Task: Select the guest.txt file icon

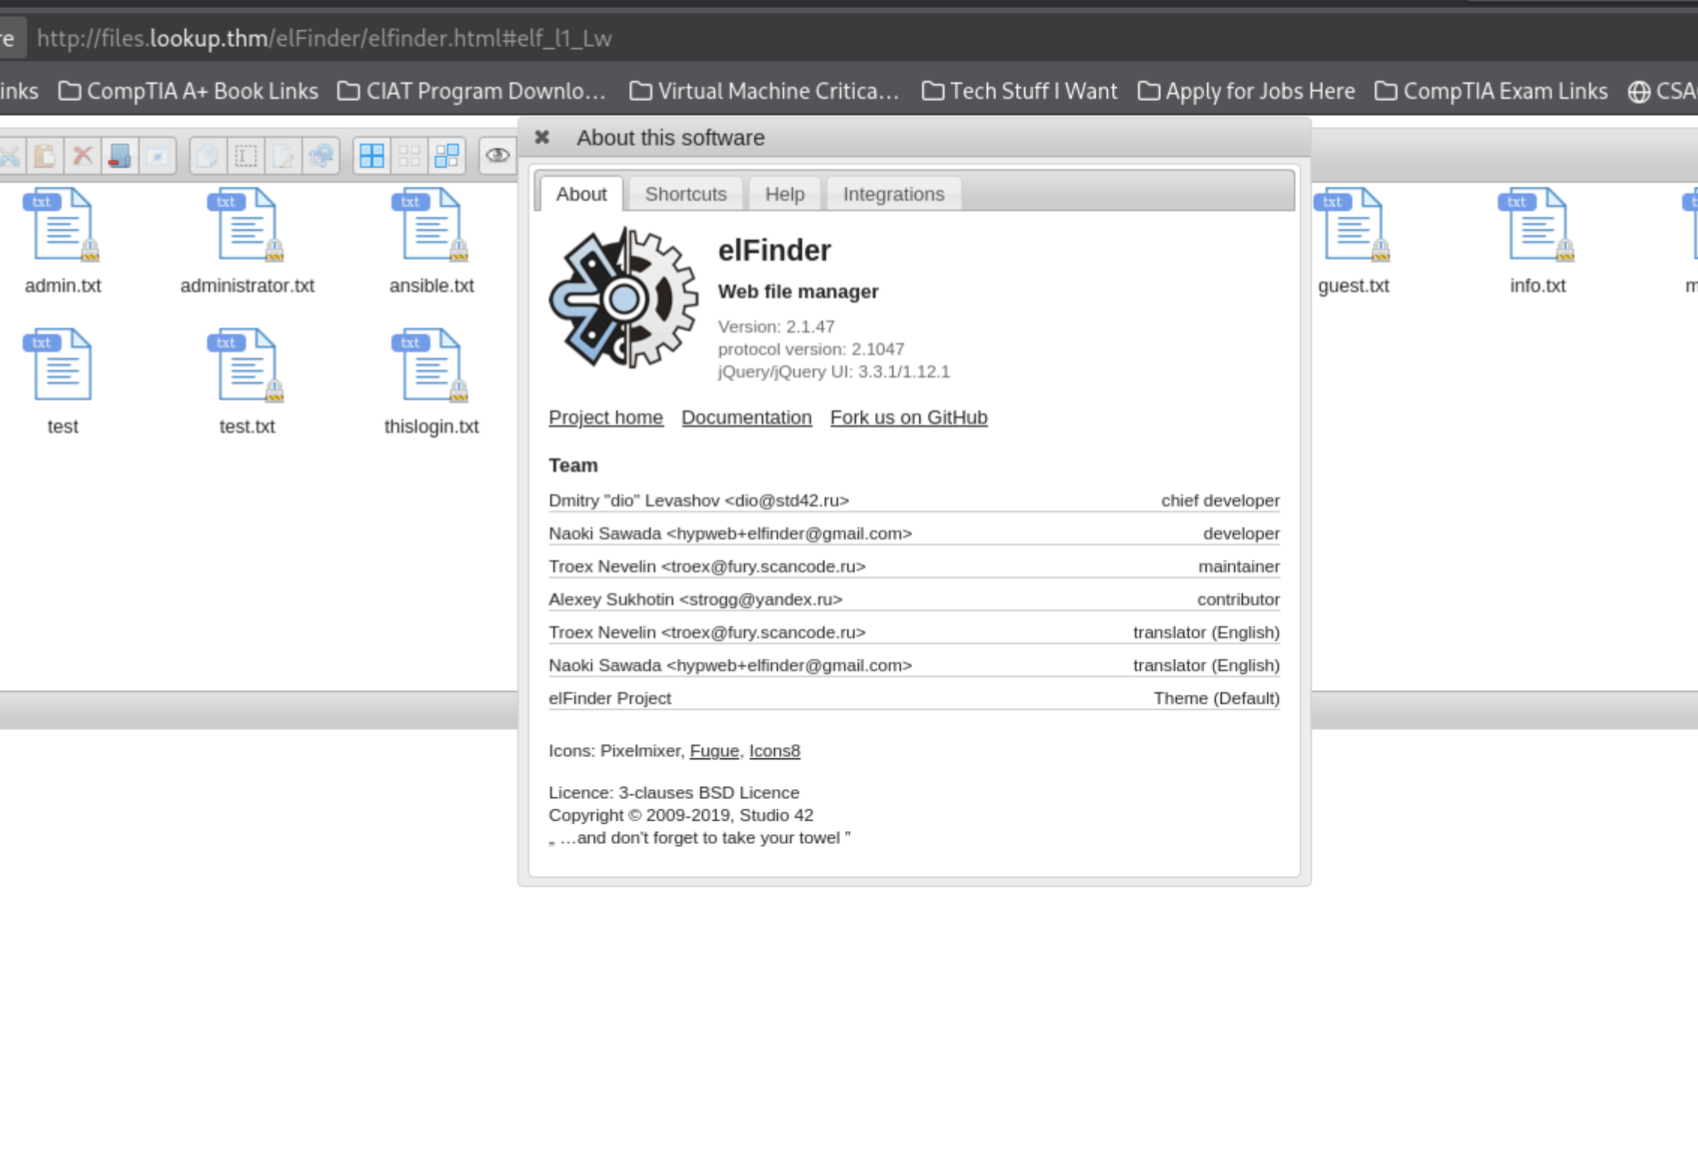Action: [1353, 225]
